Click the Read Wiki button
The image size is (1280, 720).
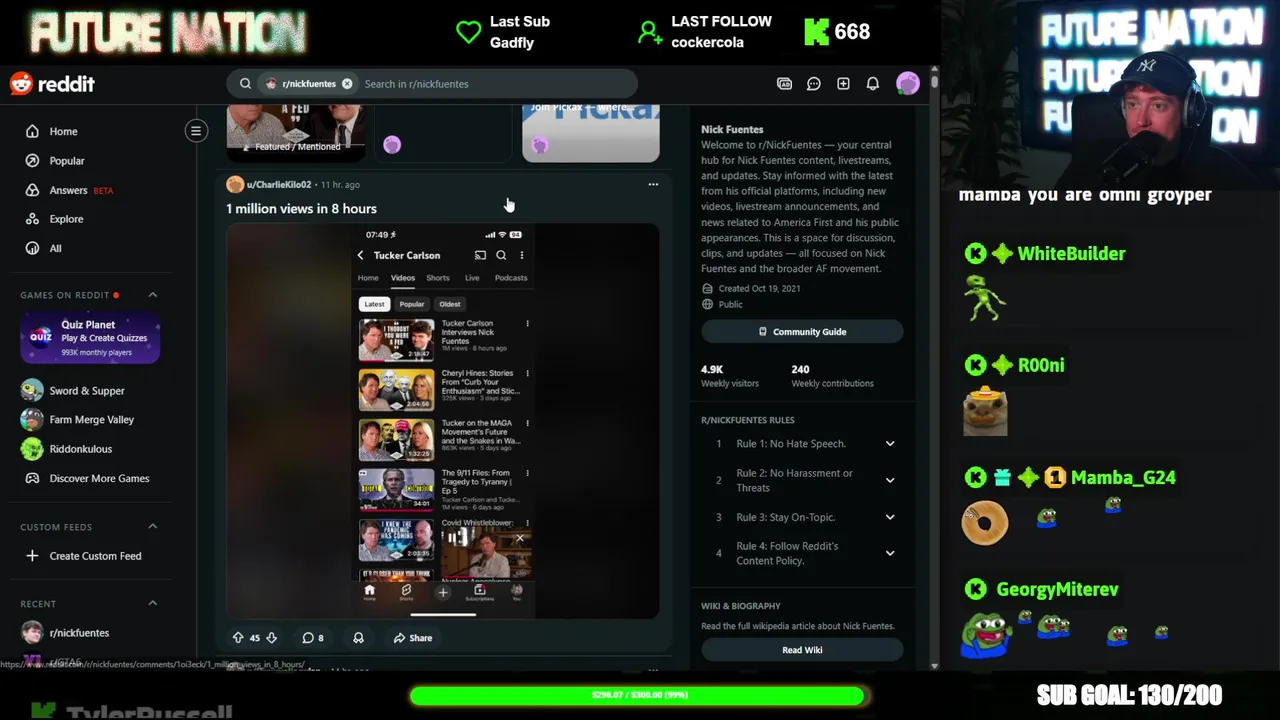click(802, 650)
